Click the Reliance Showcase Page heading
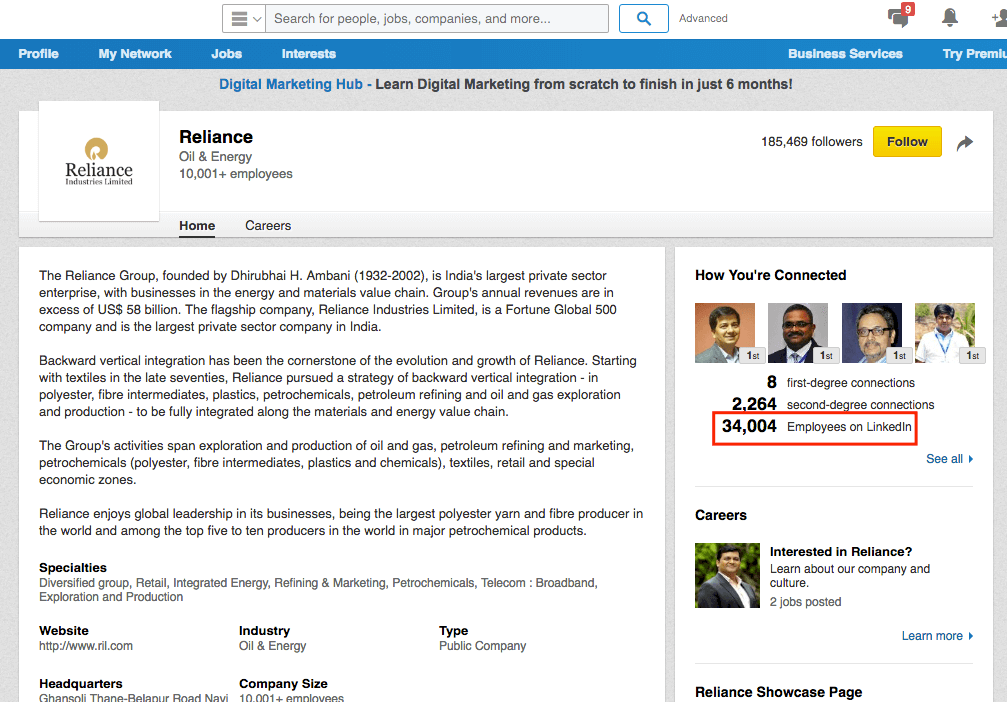This screenshot has width=1007, height=702. click(778, 692)
